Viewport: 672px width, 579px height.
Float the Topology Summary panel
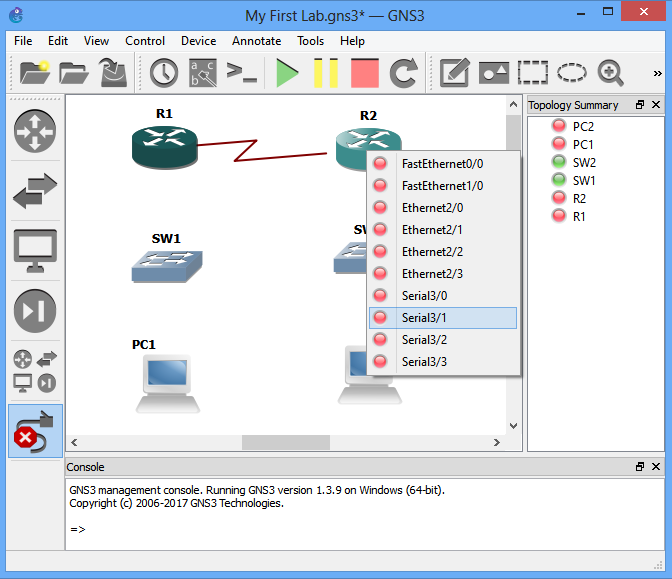(640, 105)
